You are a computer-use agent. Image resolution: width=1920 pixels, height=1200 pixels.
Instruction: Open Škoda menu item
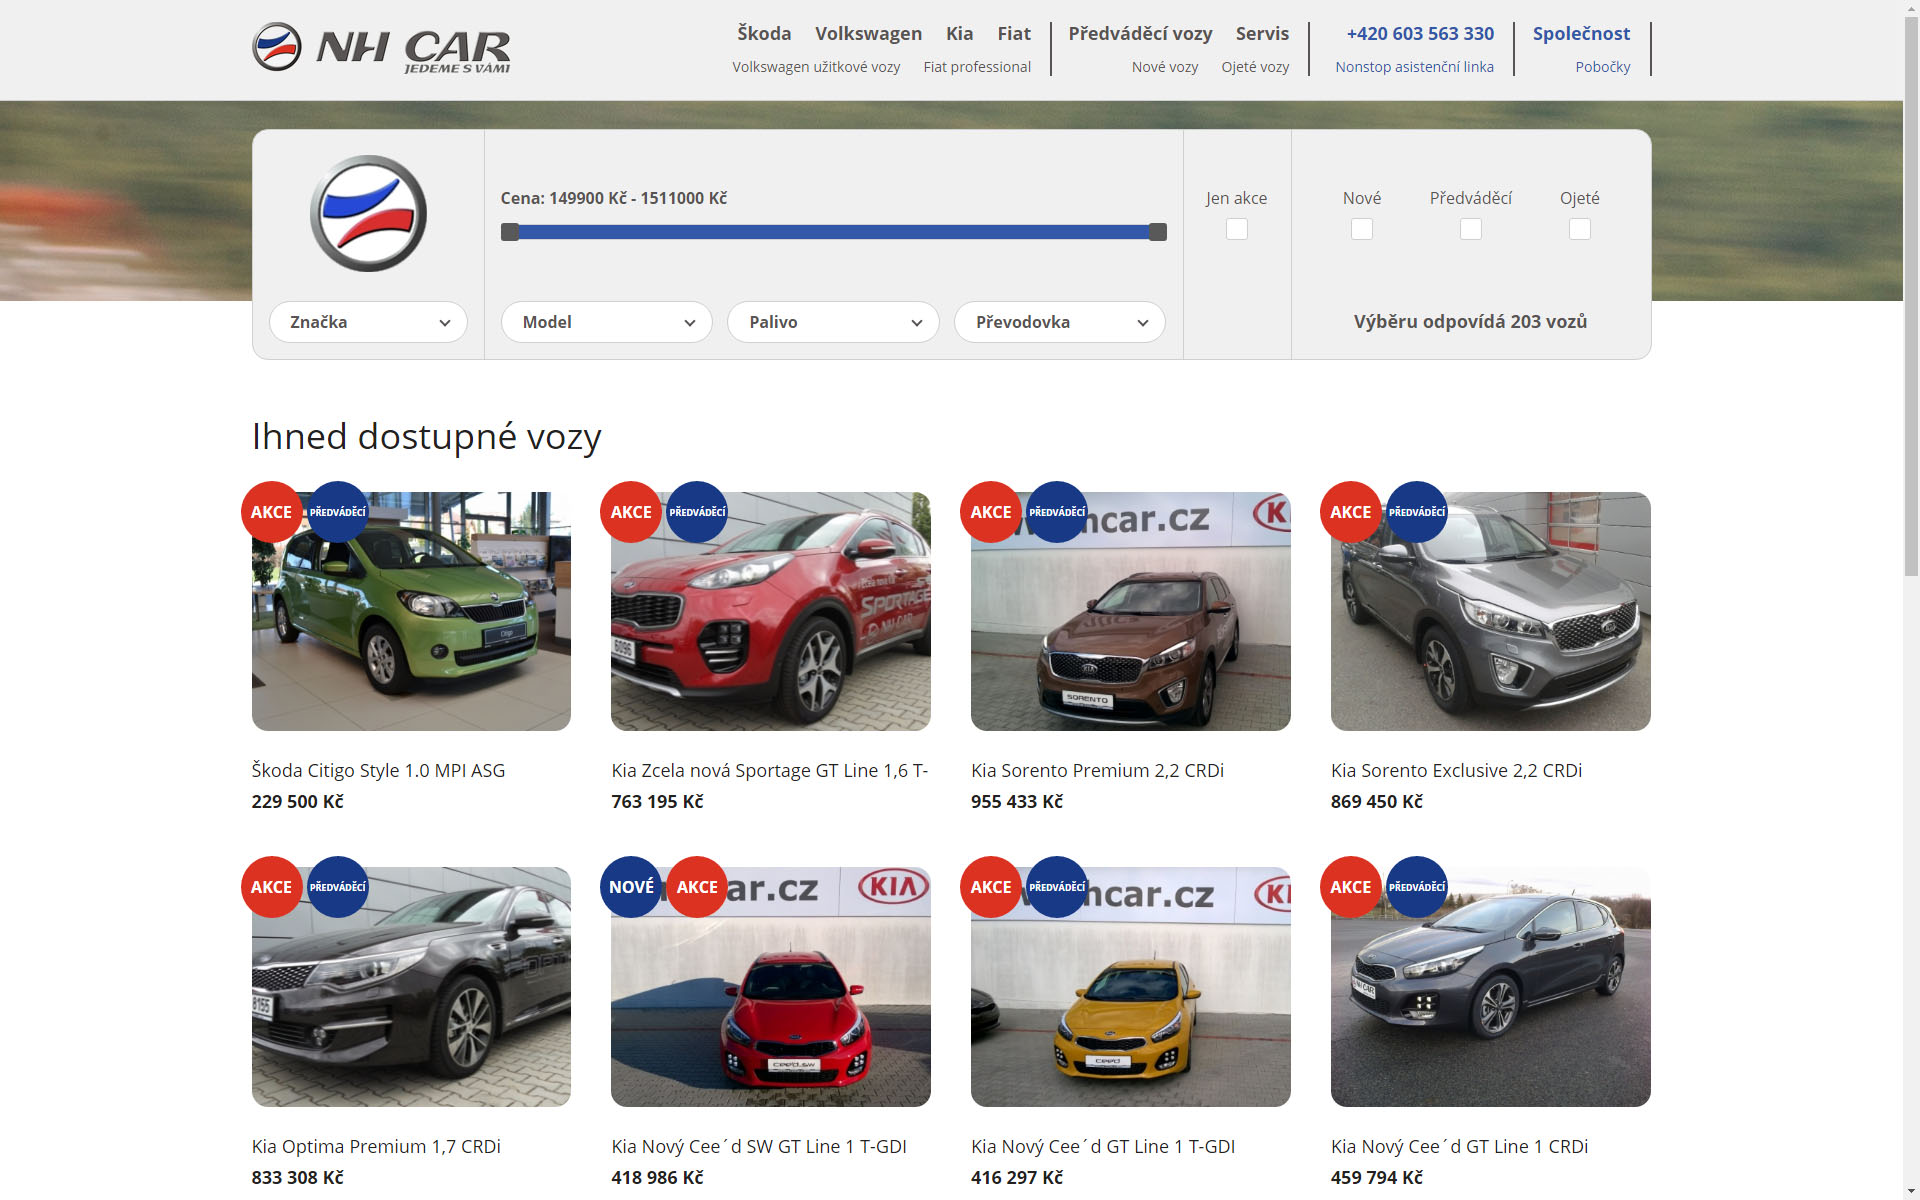pos(764,33)
